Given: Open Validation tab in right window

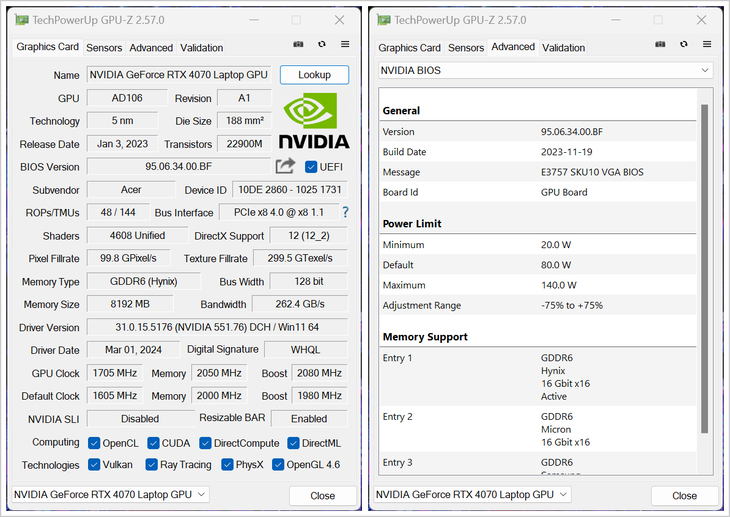Looking at the screenshot, I should pos(563,48).
